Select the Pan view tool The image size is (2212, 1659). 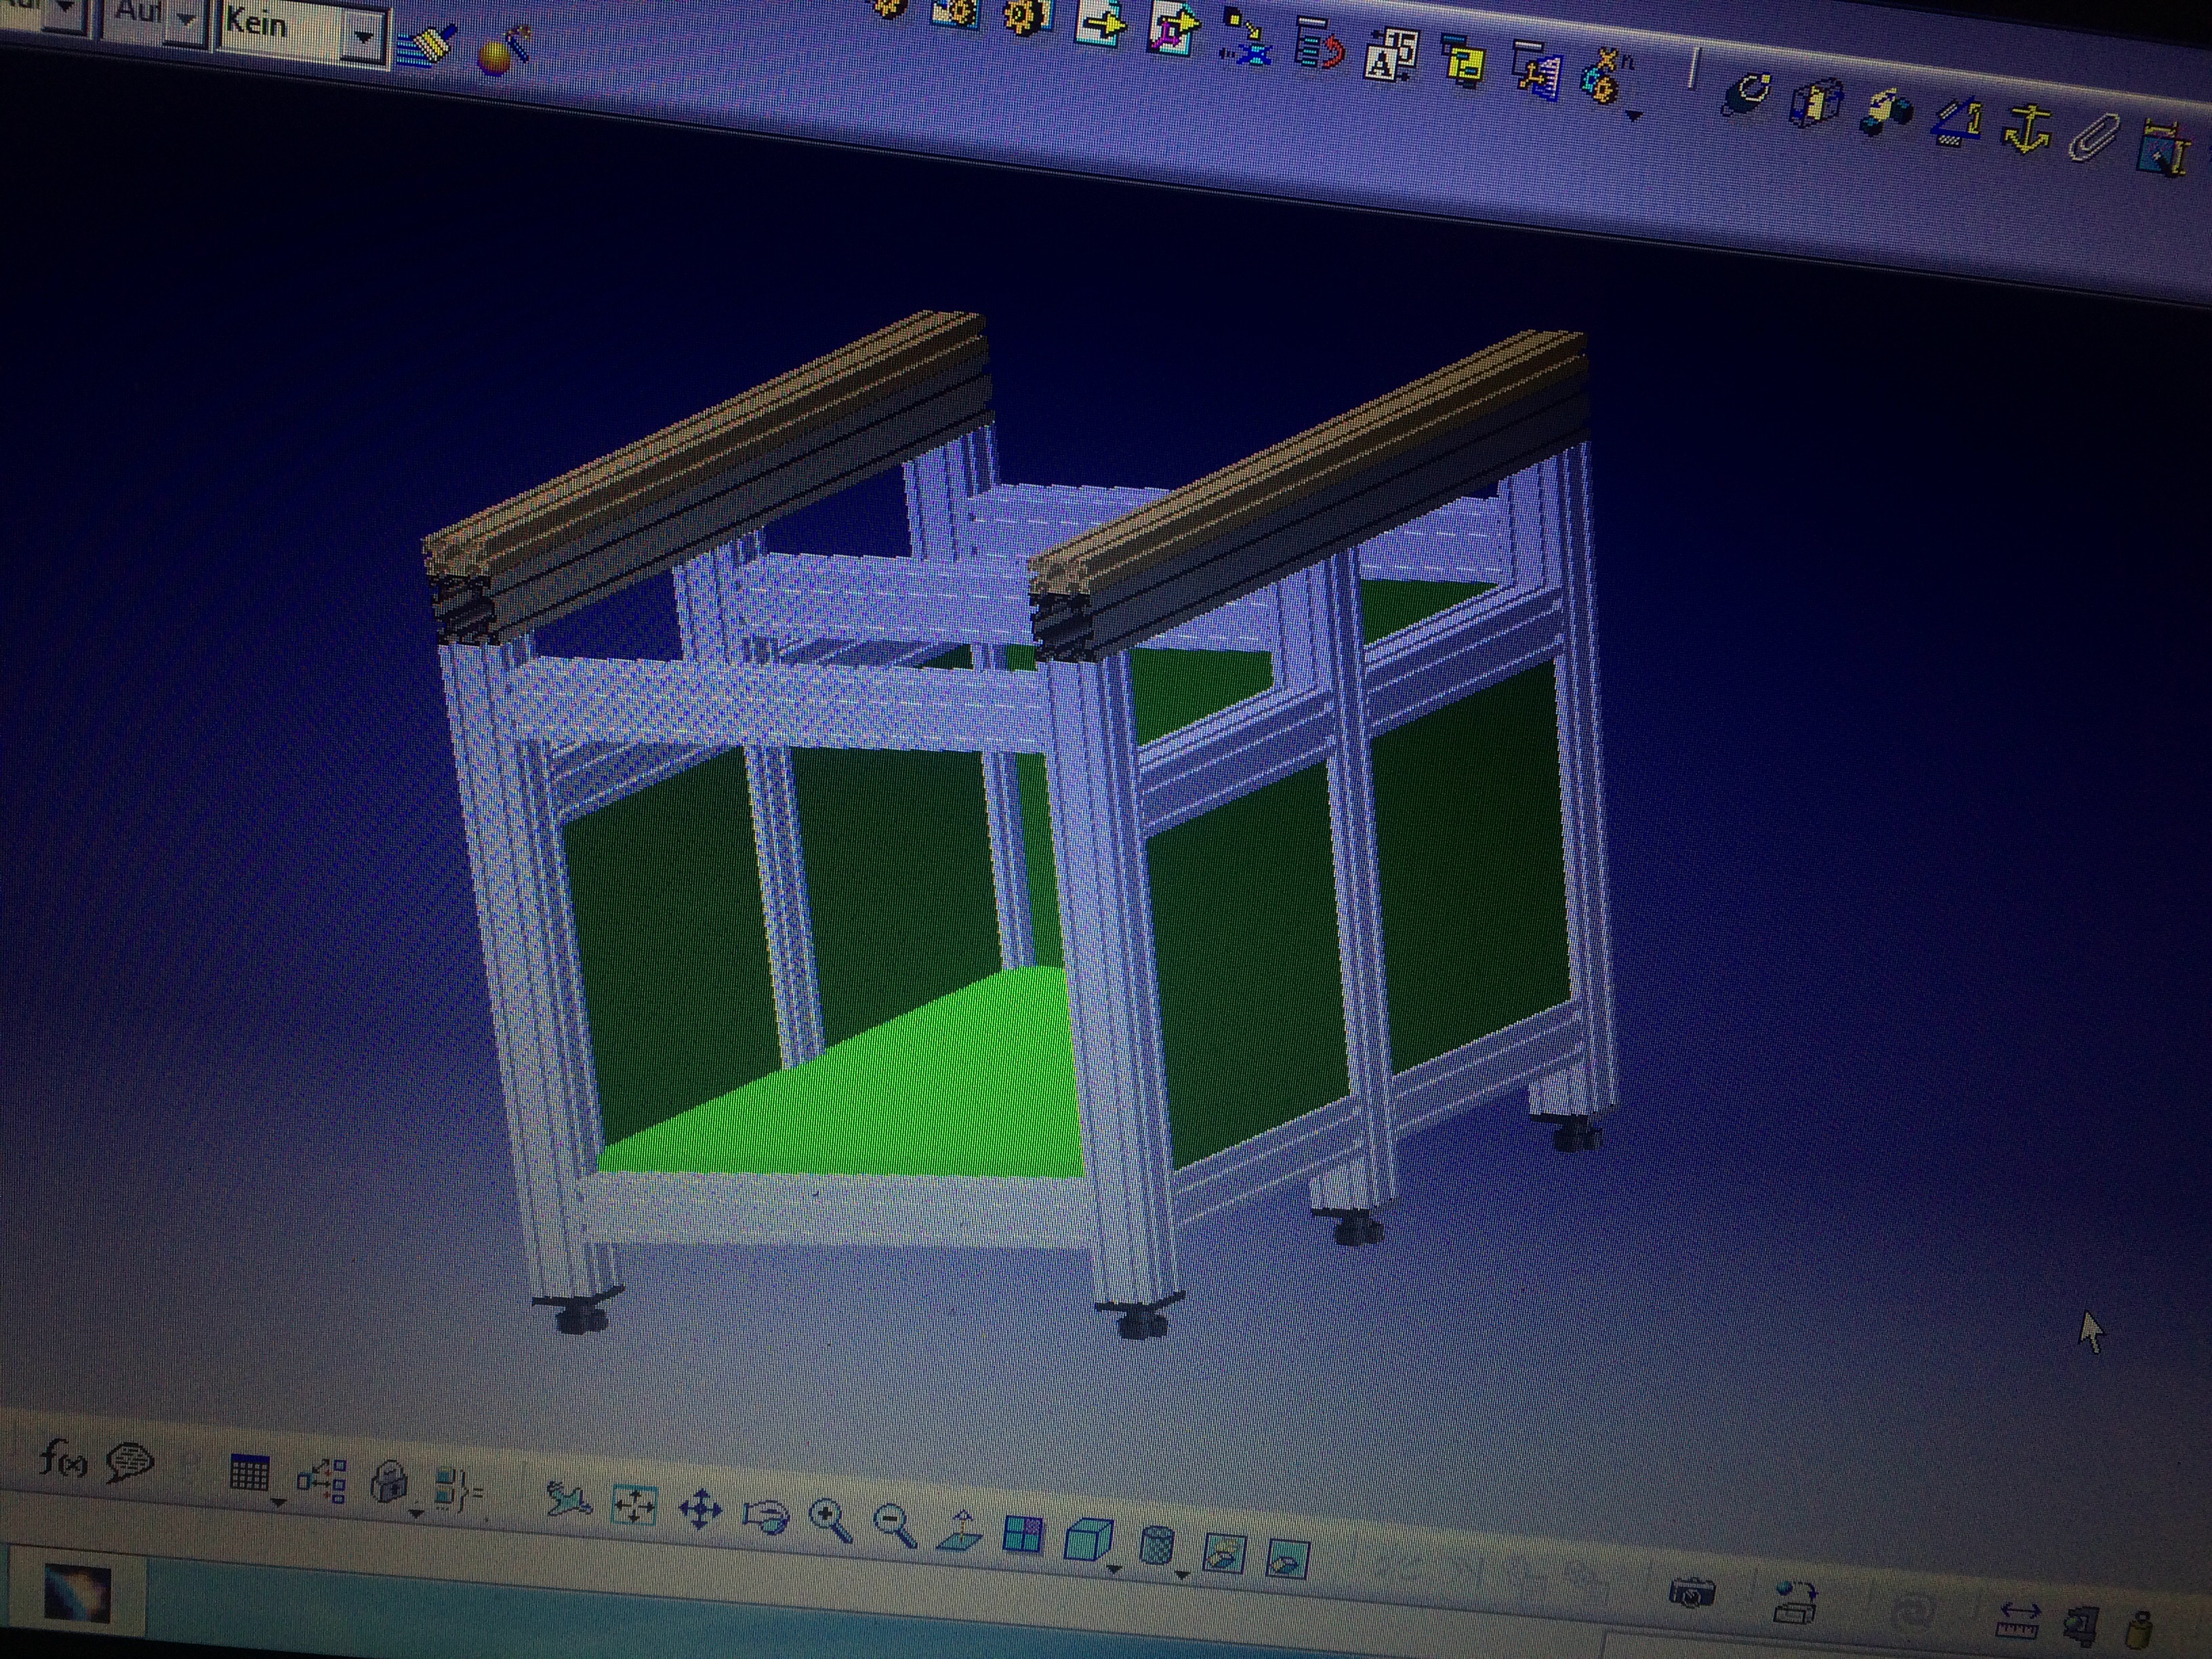pyautogui.click(x=700, y=1509)
